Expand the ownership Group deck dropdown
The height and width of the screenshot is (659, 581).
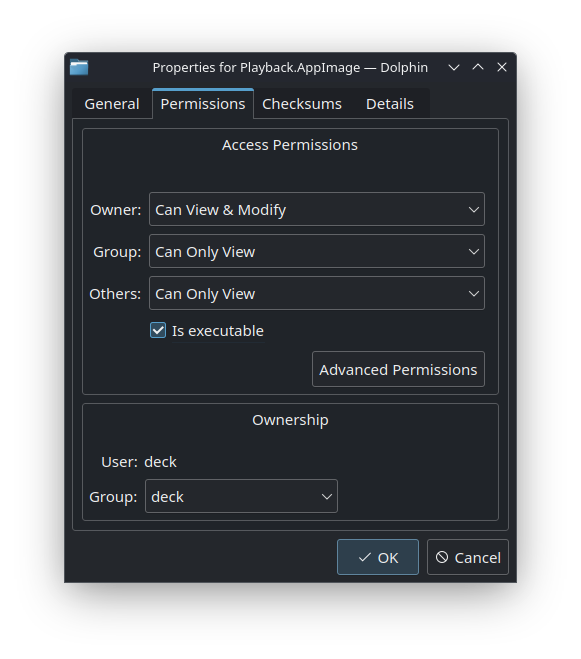click(241, 496)
